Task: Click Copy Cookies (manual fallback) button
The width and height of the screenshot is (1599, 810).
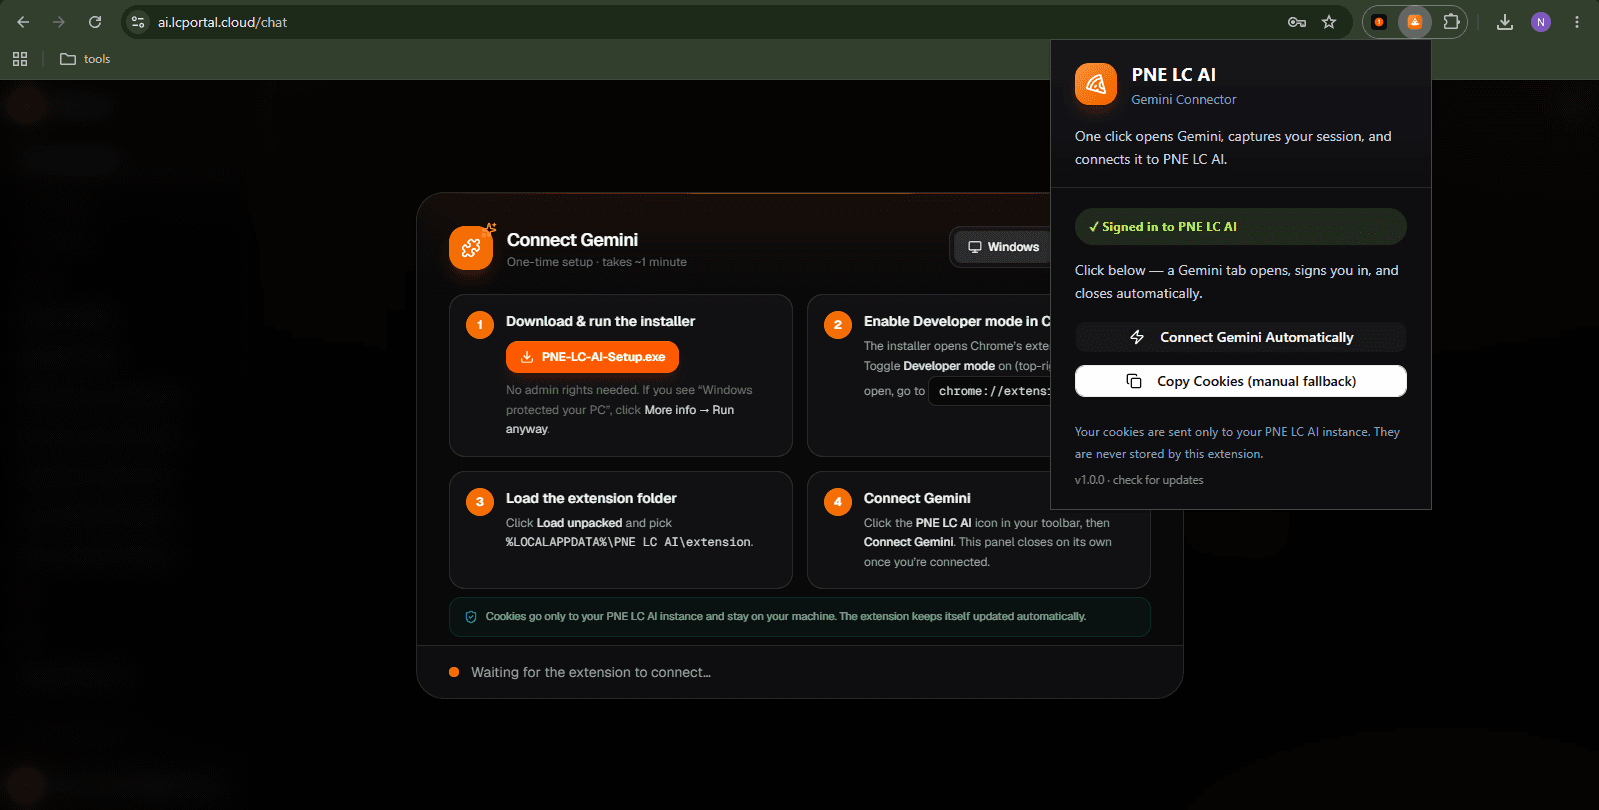Action: click(1241, 381)
